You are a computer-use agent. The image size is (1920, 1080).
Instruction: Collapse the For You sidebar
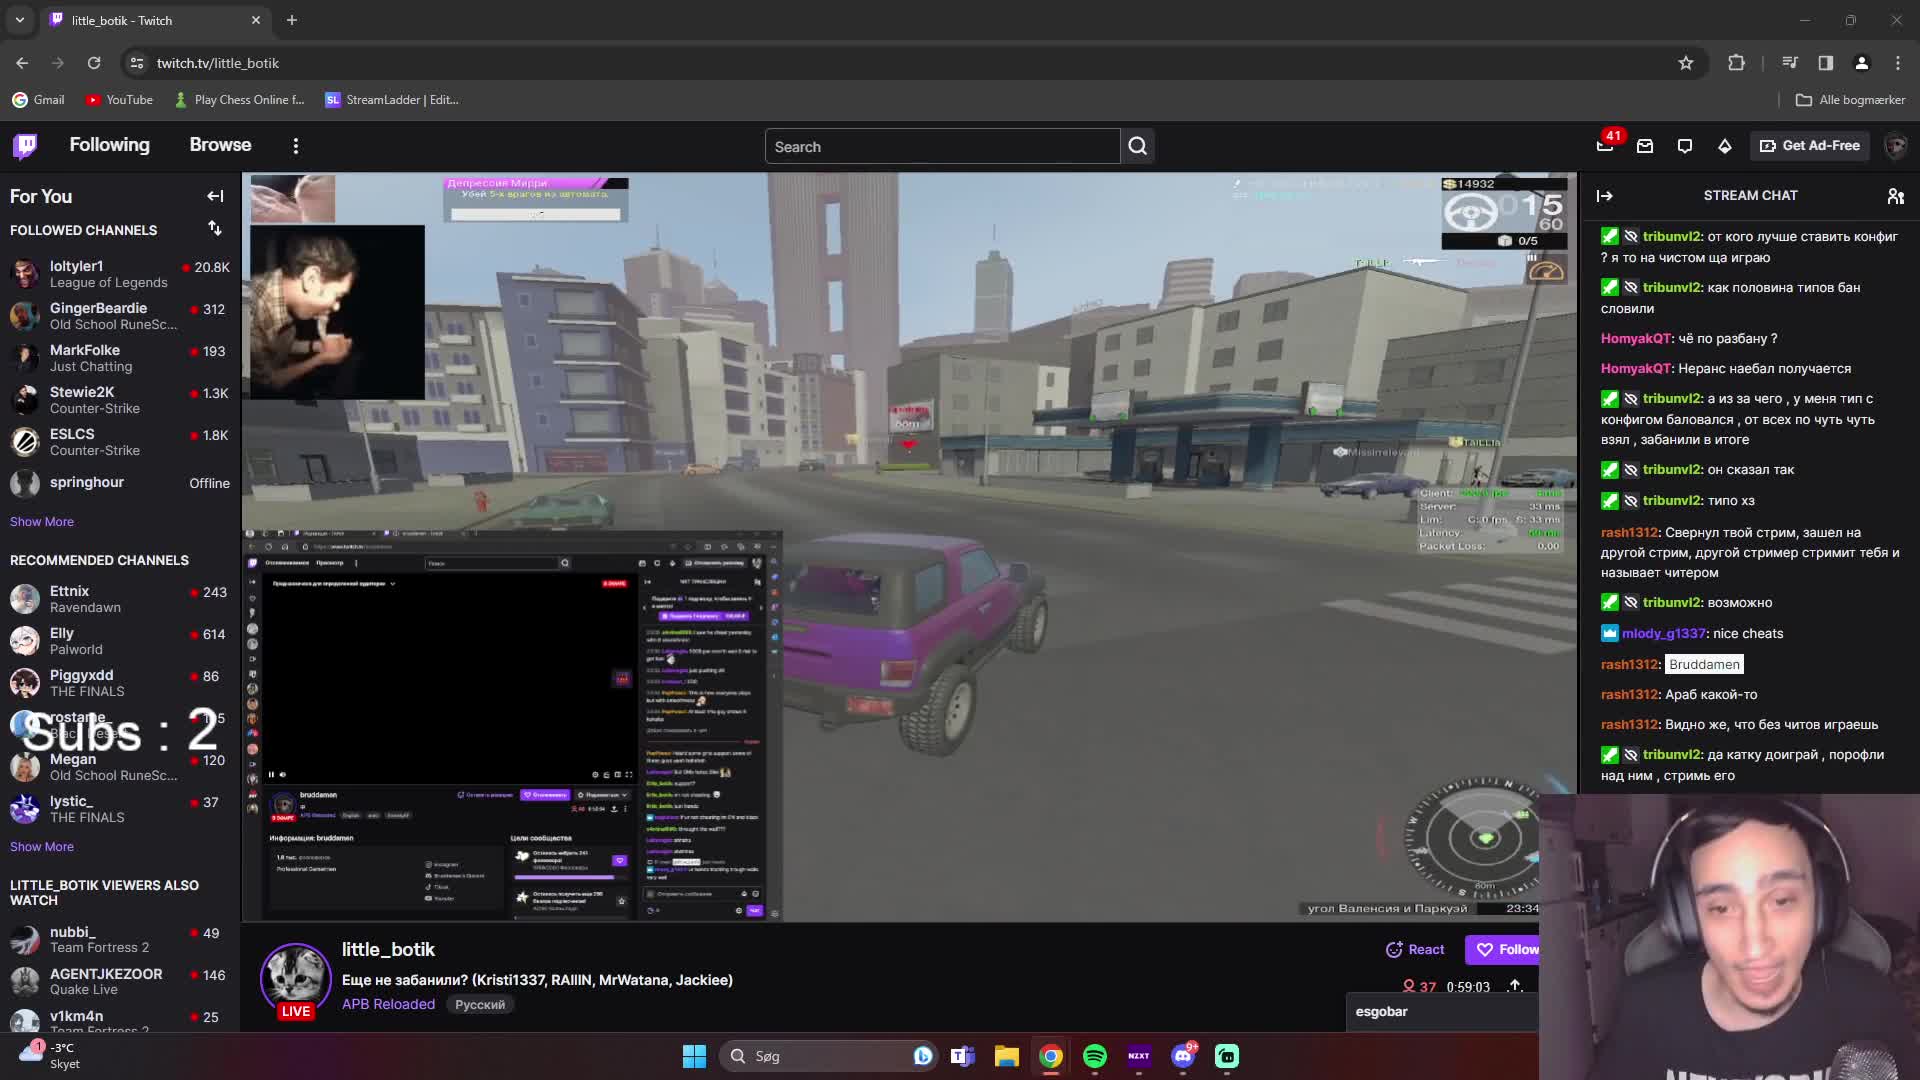[215, 196]
